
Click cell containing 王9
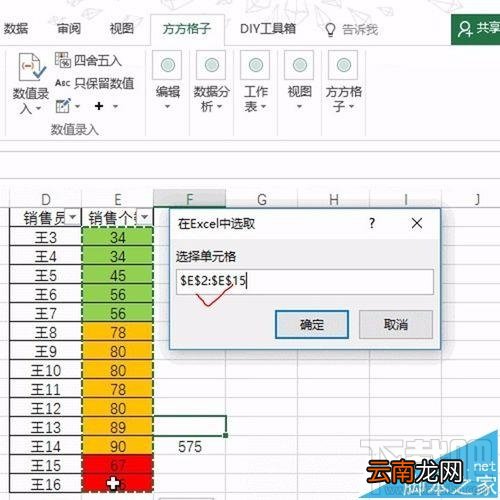tap(46, 351)
